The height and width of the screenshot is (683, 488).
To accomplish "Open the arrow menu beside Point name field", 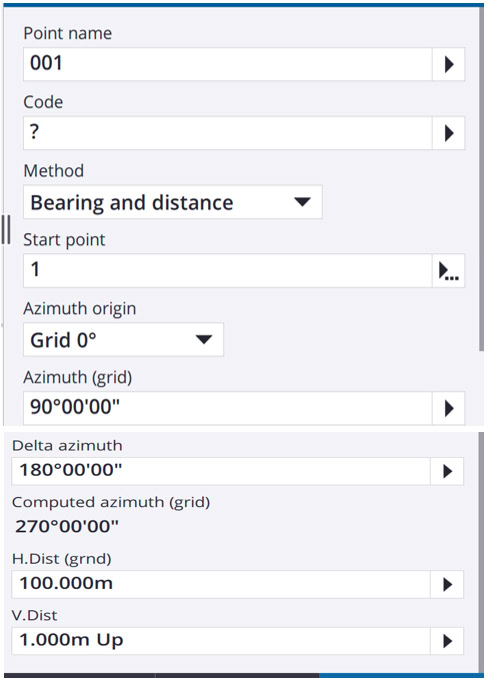I will tap(448, 64).
